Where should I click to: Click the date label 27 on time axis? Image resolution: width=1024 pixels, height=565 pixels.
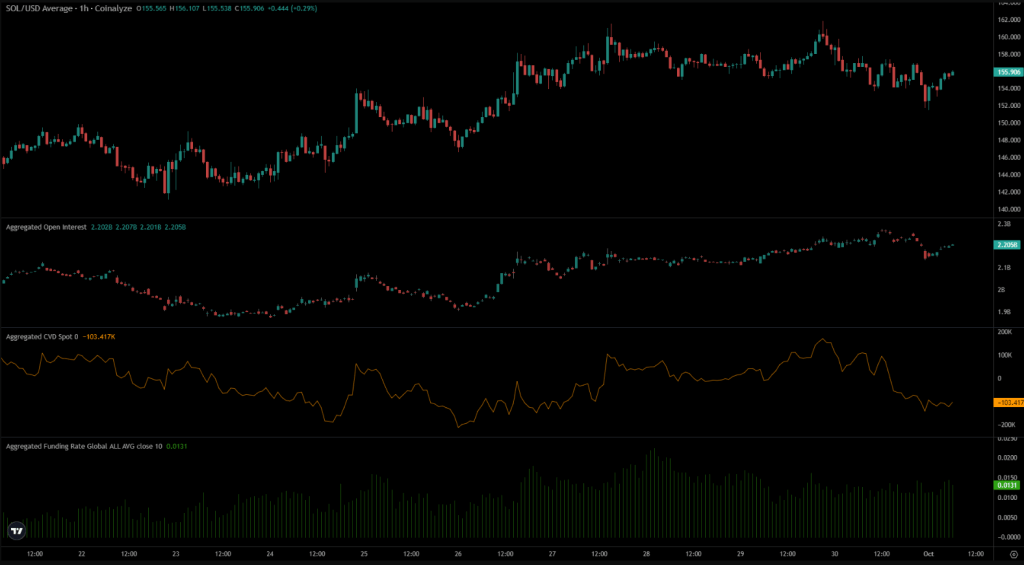tap(552, 554)
